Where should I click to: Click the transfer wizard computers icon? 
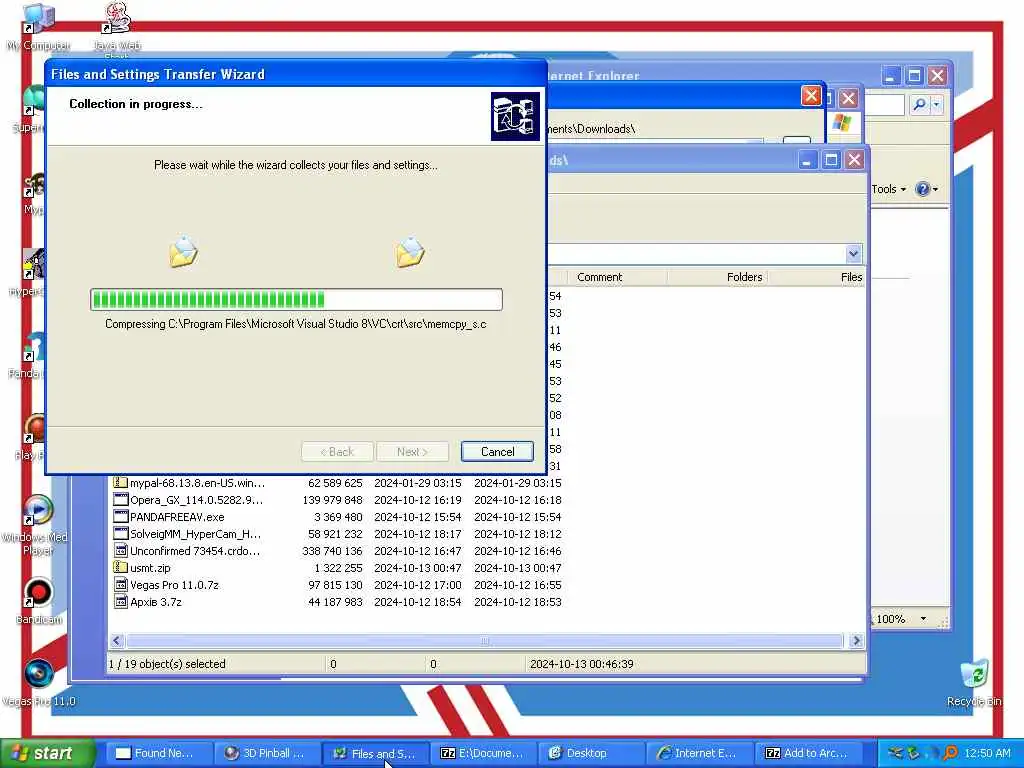(x=515, y=116)
